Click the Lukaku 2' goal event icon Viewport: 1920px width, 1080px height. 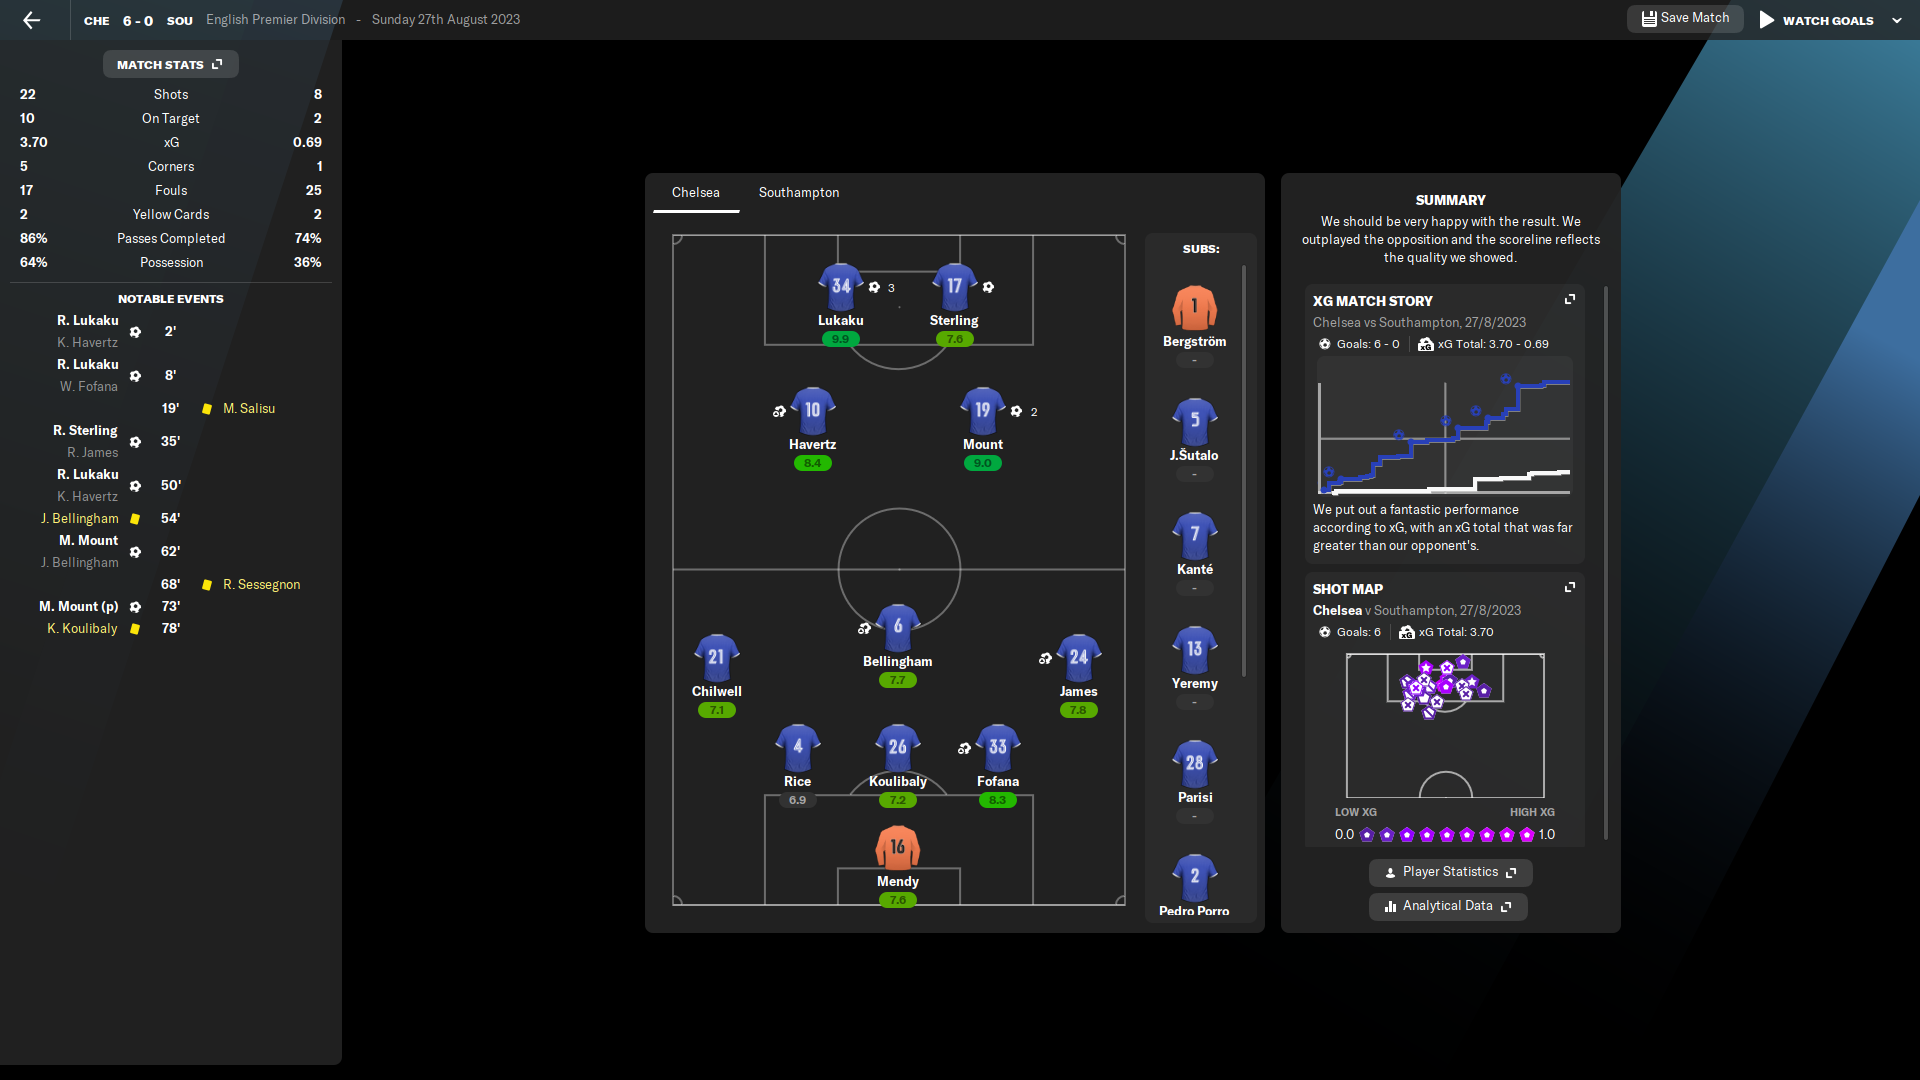(135, 332)
